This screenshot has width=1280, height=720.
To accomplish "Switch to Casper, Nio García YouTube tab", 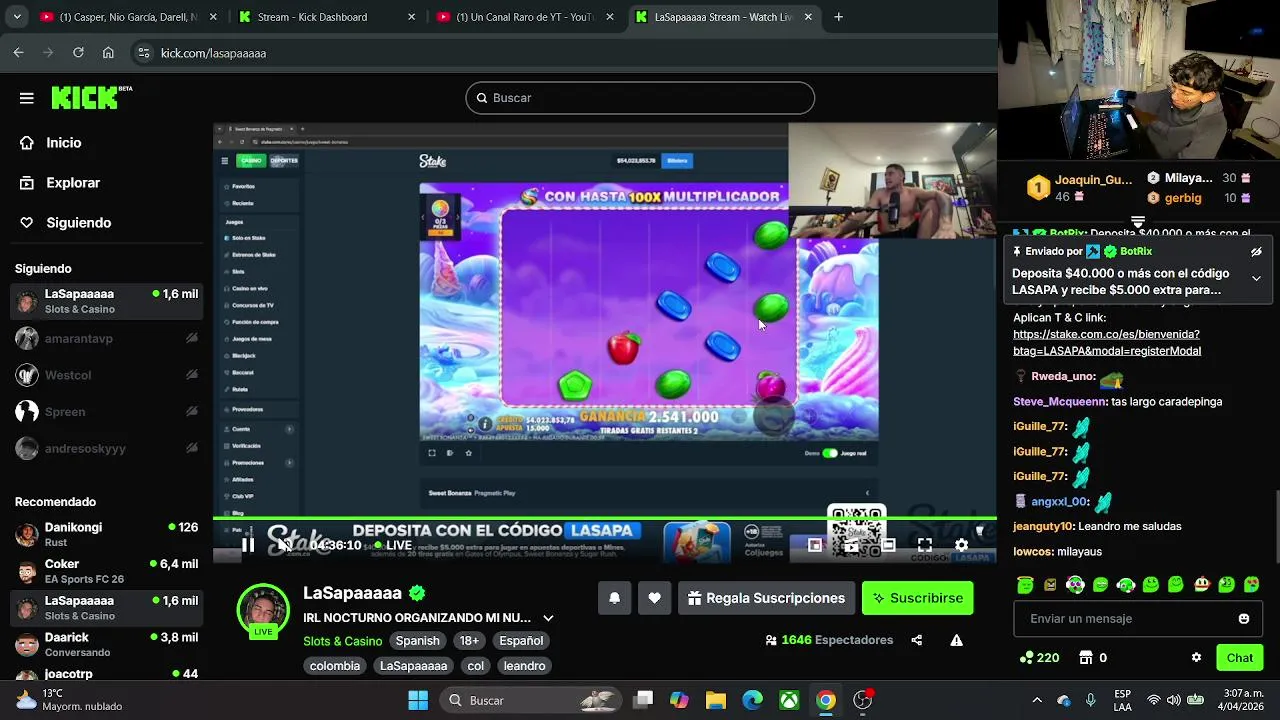I will pos(128,17).
